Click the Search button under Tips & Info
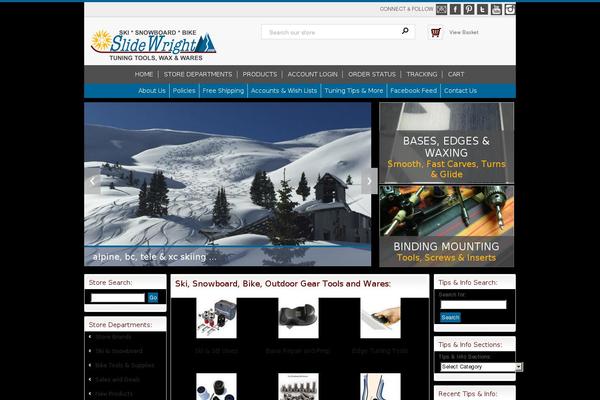The width and height of the screenshot is (600, 400). click(450, 317)
